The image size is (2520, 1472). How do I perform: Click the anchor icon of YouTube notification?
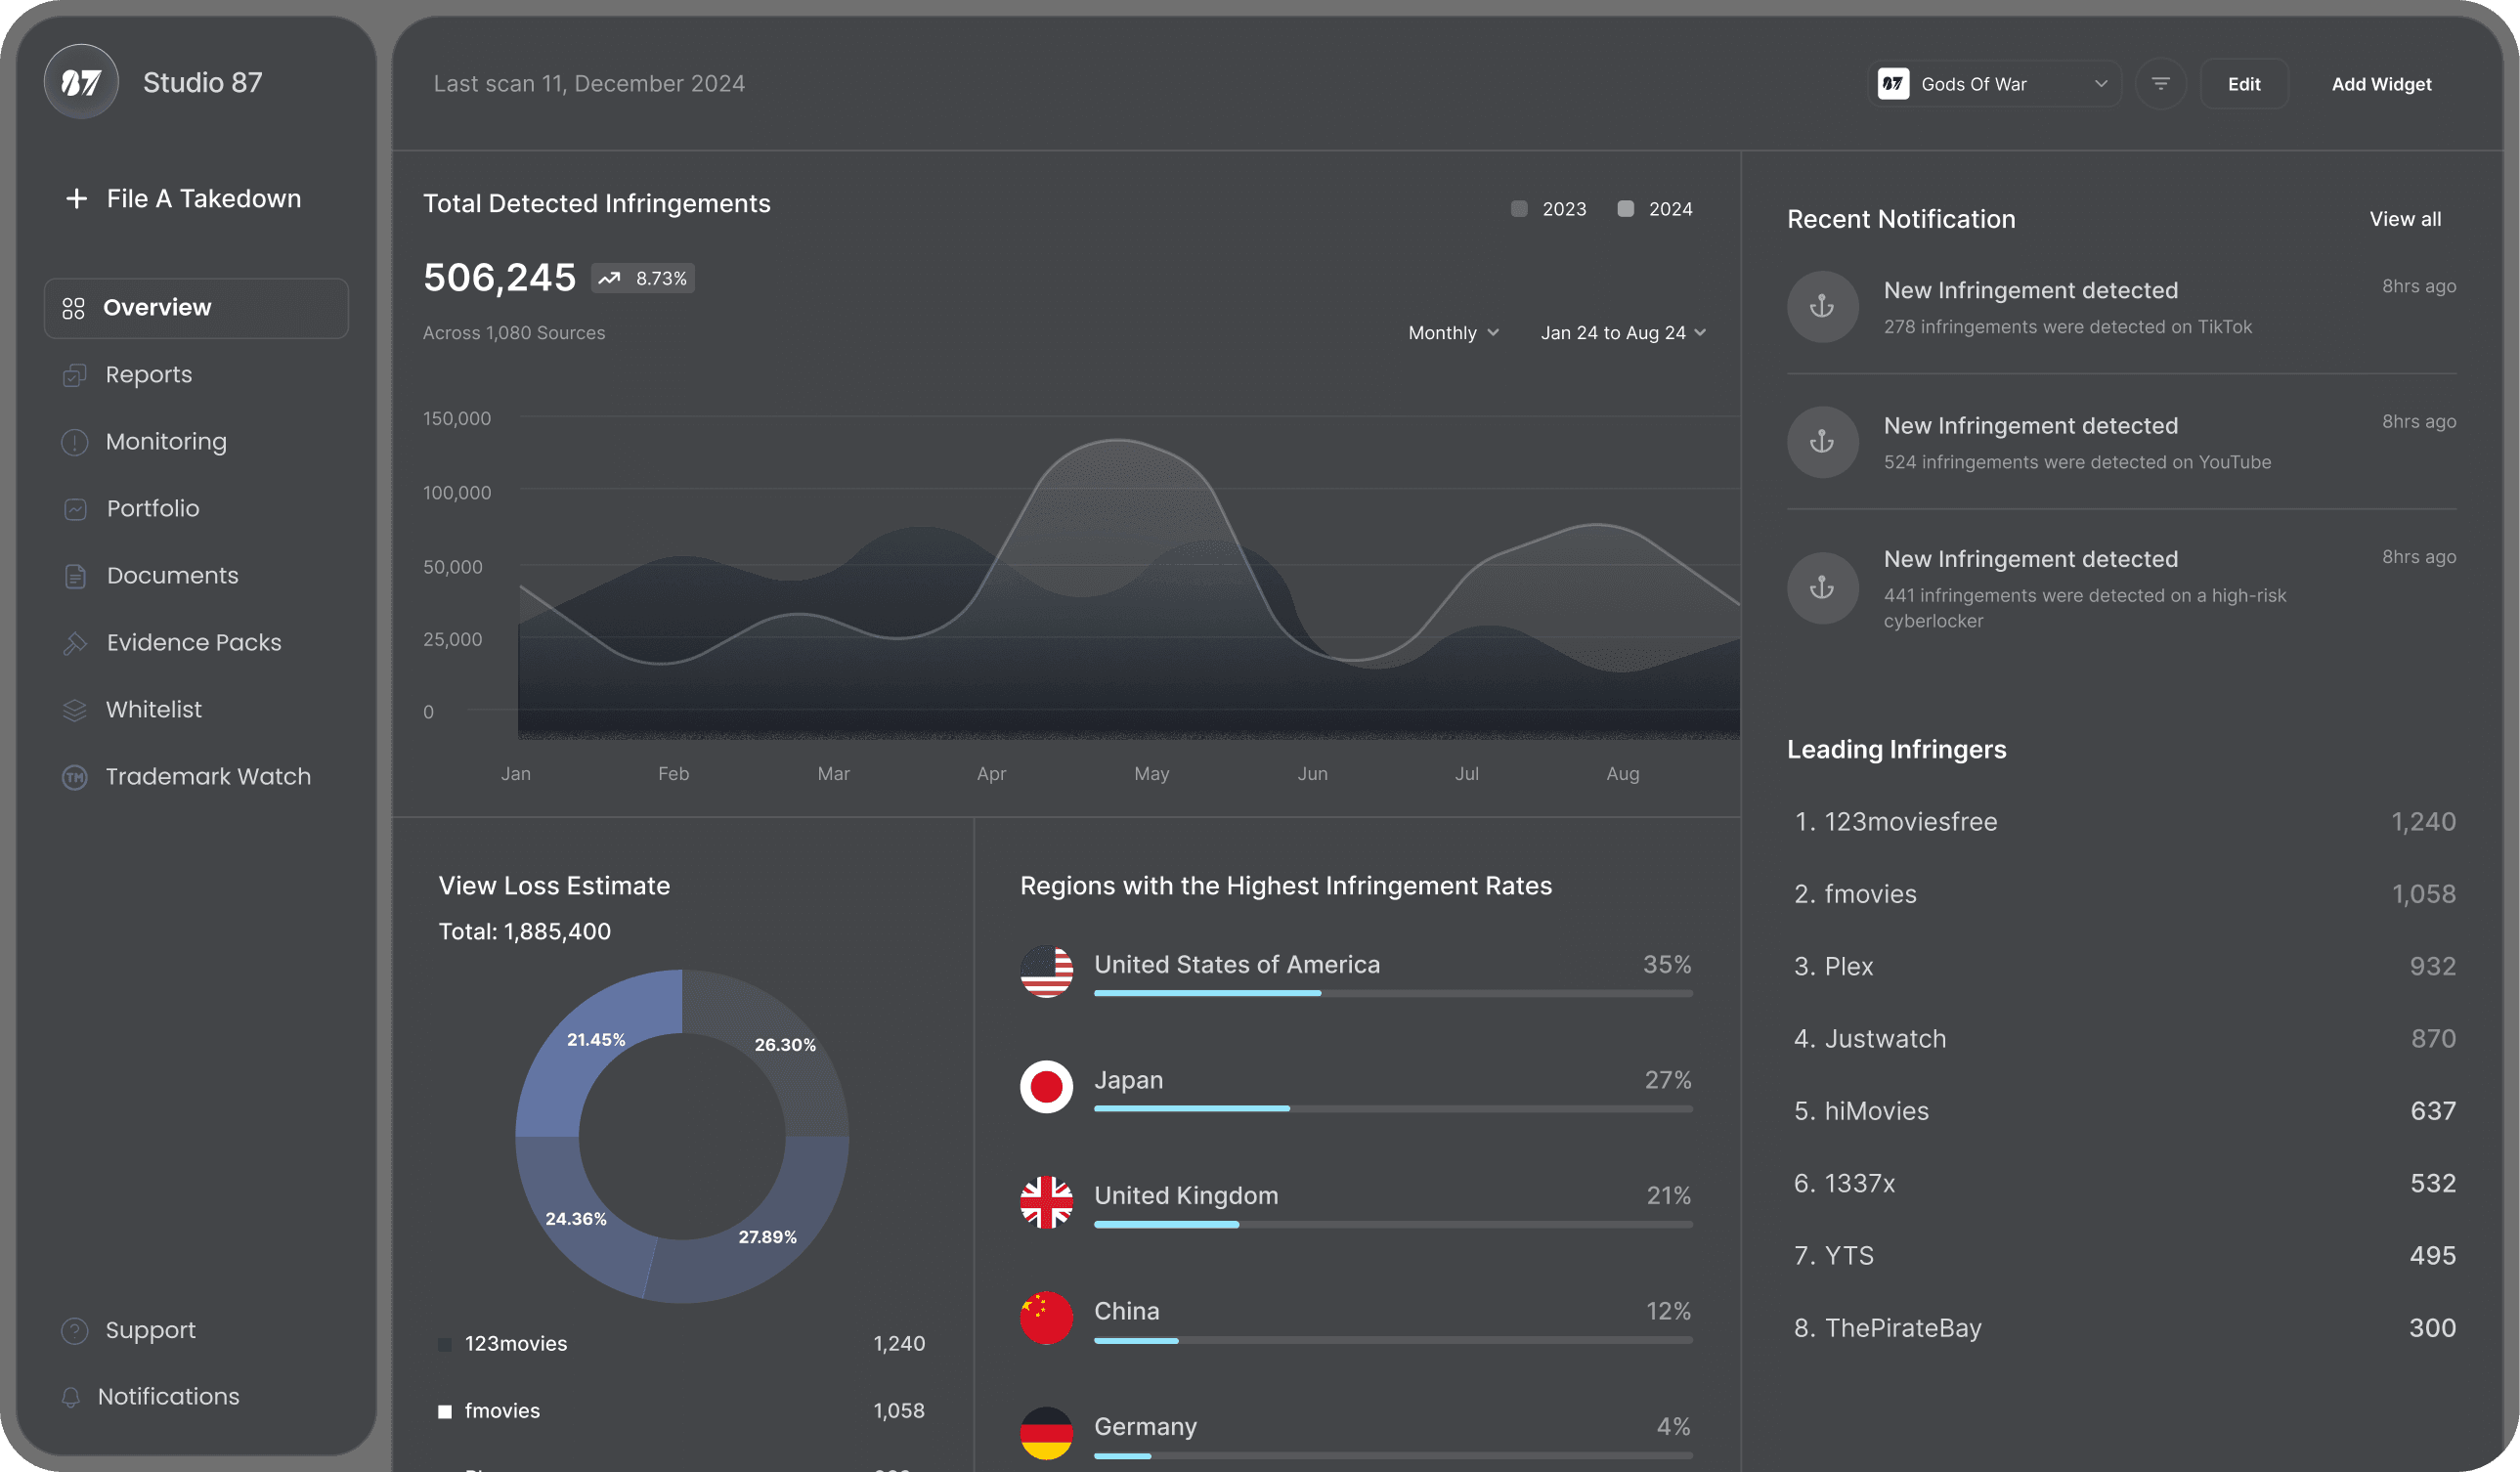[x=1822, y=442]
